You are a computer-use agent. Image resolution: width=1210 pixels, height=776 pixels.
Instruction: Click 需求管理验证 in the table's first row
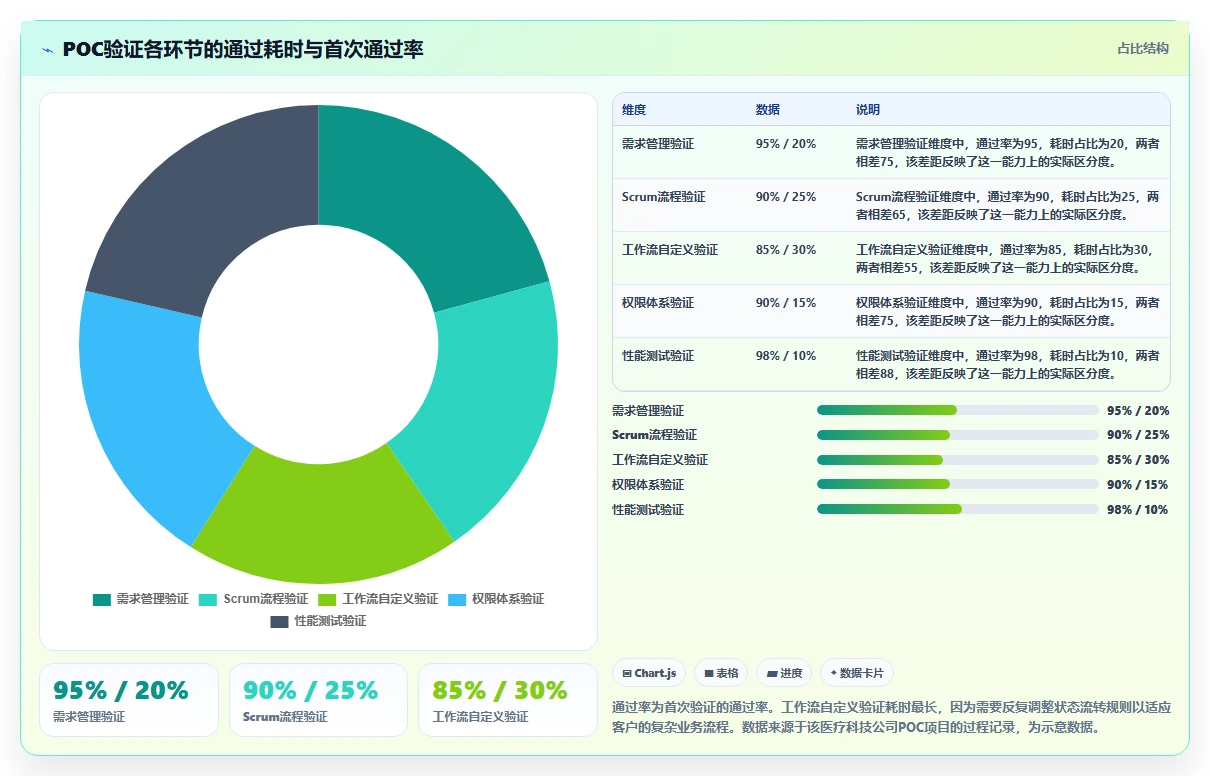click(658, 144)
